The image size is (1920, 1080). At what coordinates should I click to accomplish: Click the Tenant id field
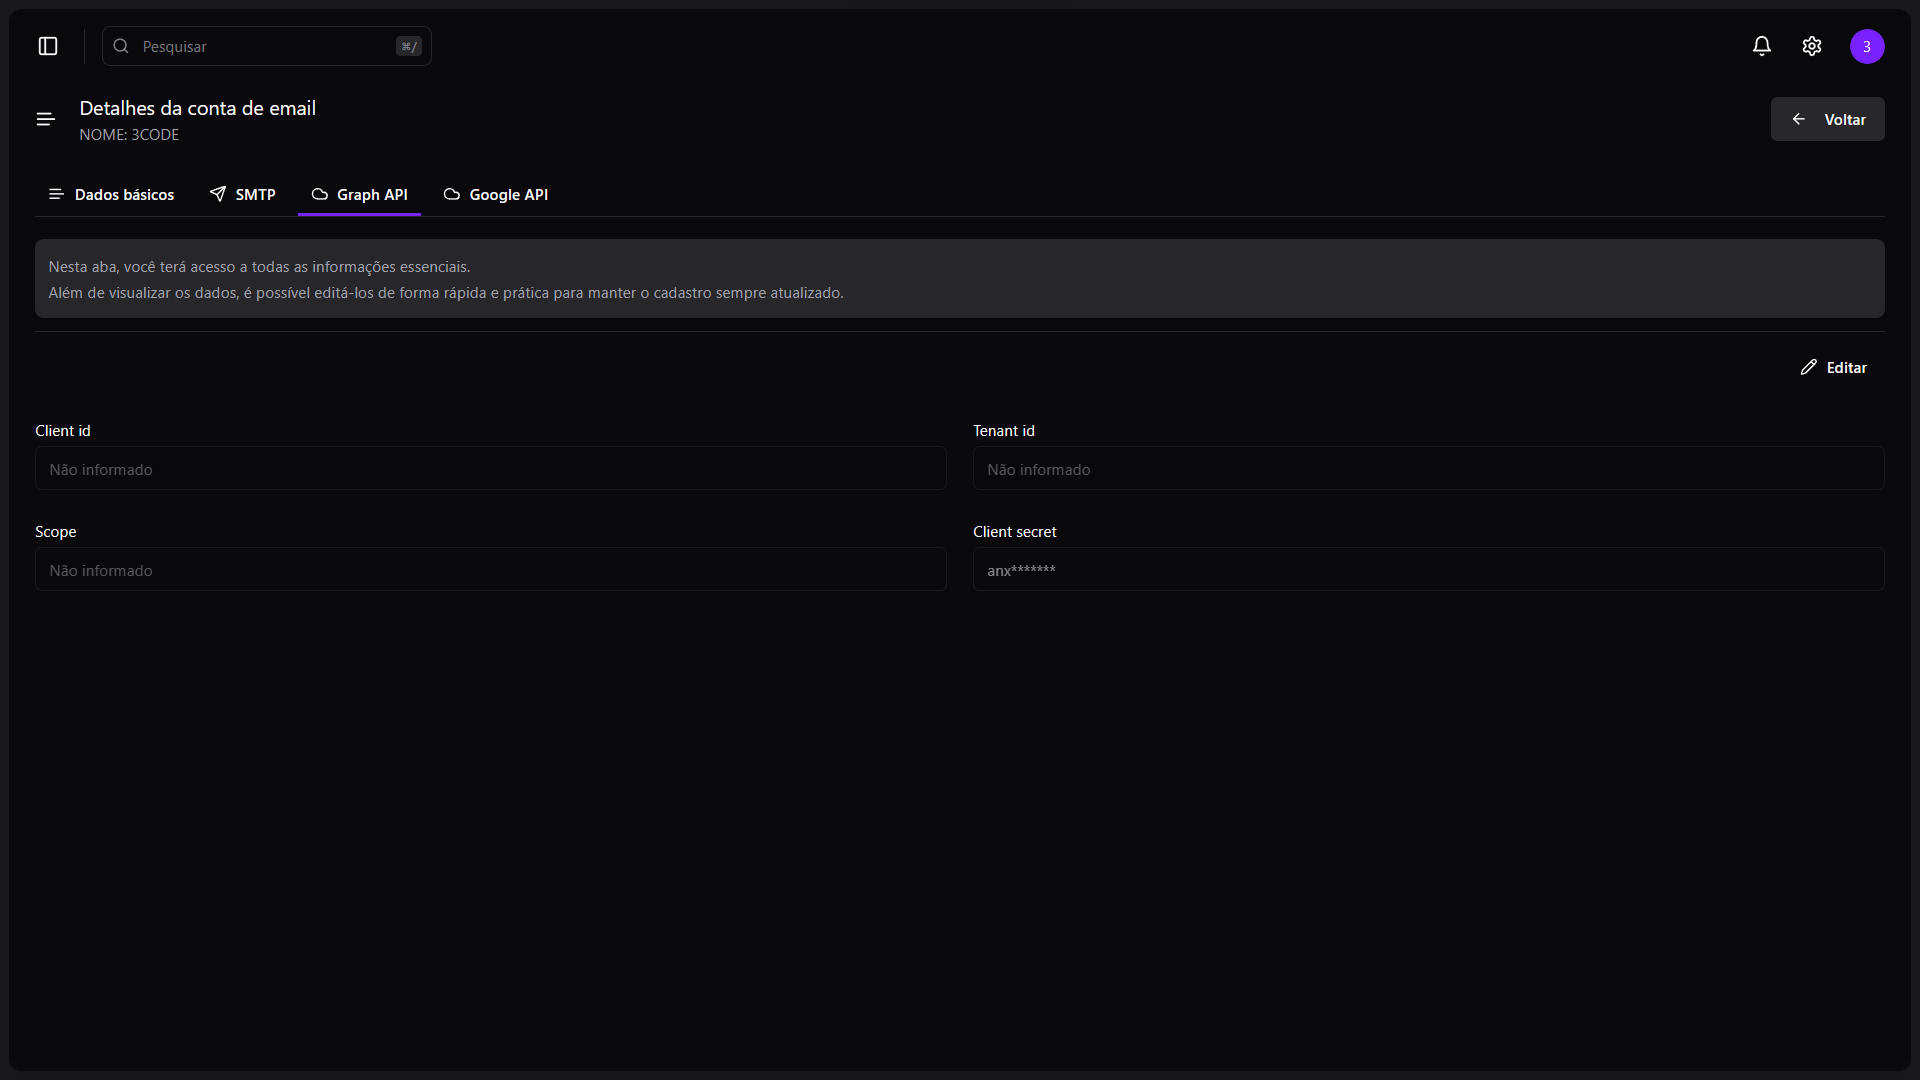[x=1428, y=469]
